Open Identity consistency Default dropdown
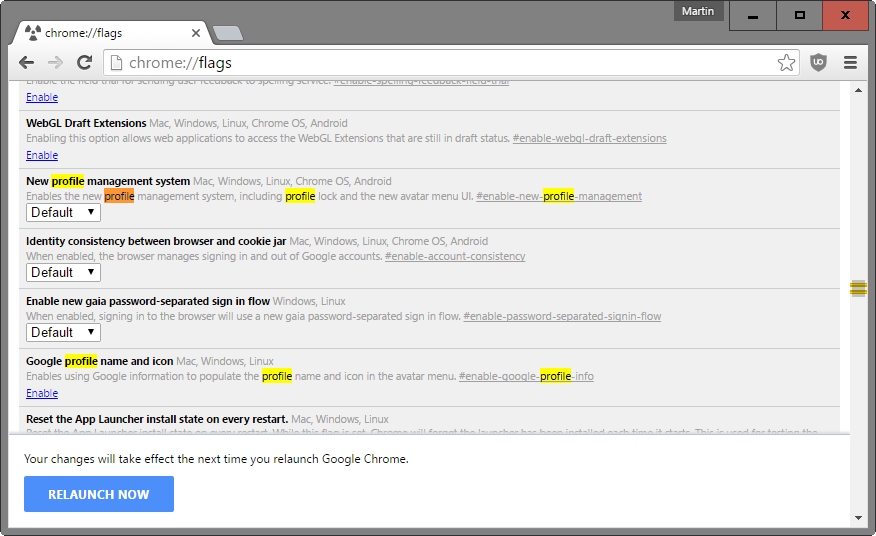Screen dimensions: 876x536 63,272
